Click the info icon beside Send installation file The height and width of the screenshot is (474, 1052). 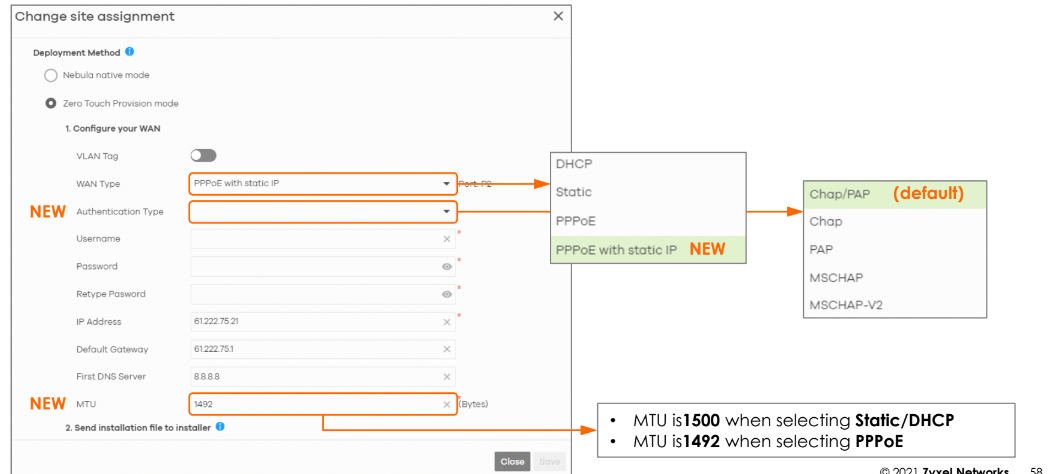tap(220, 427)
